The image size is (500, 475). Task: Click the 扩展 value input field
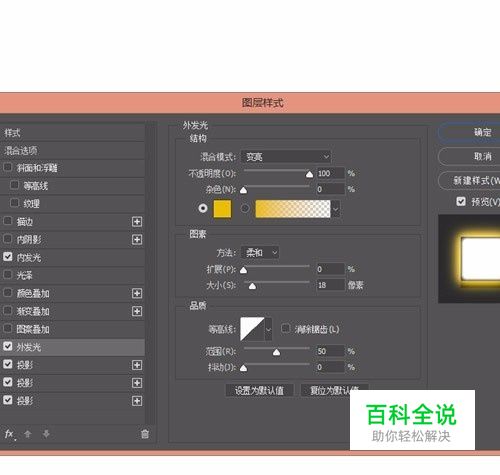330,269
